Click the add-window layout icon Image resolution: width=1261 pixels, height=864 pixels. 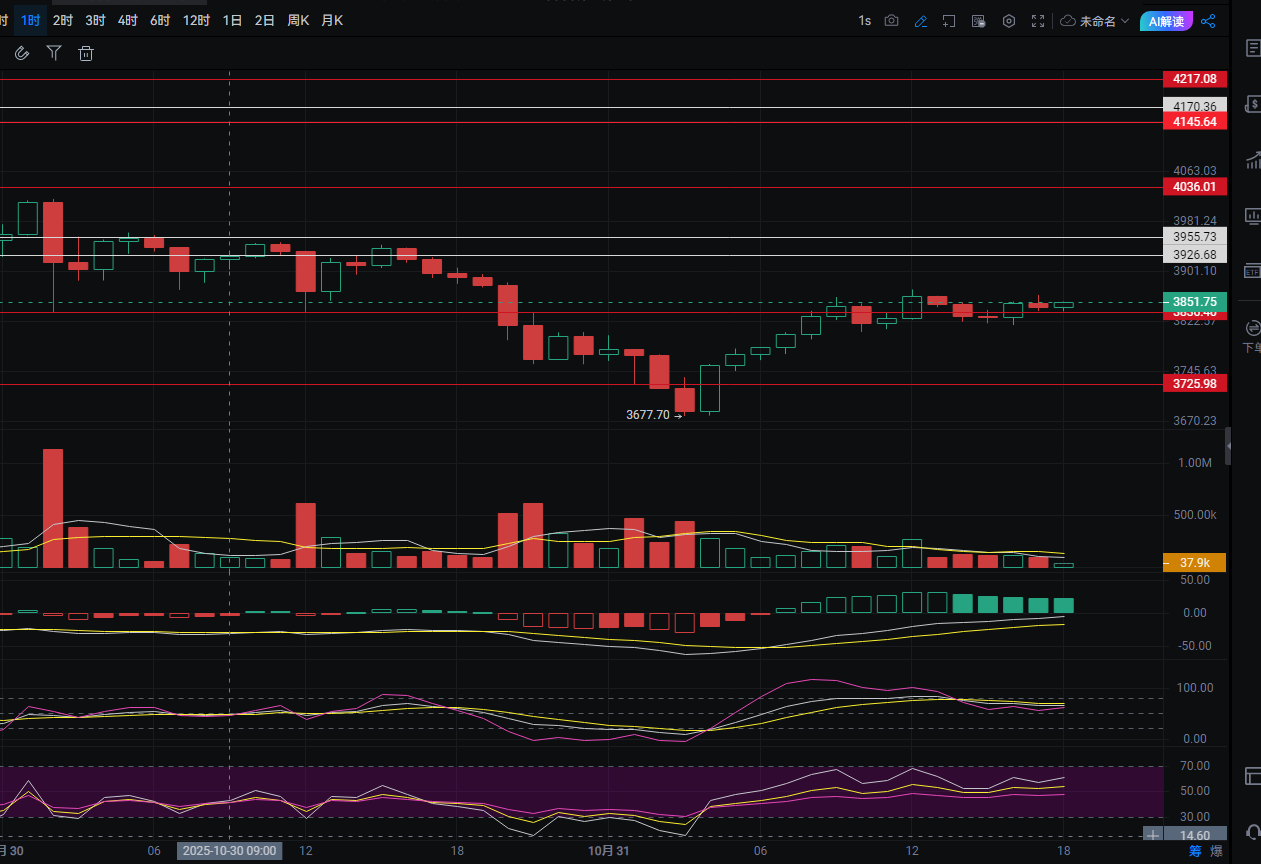949,21
